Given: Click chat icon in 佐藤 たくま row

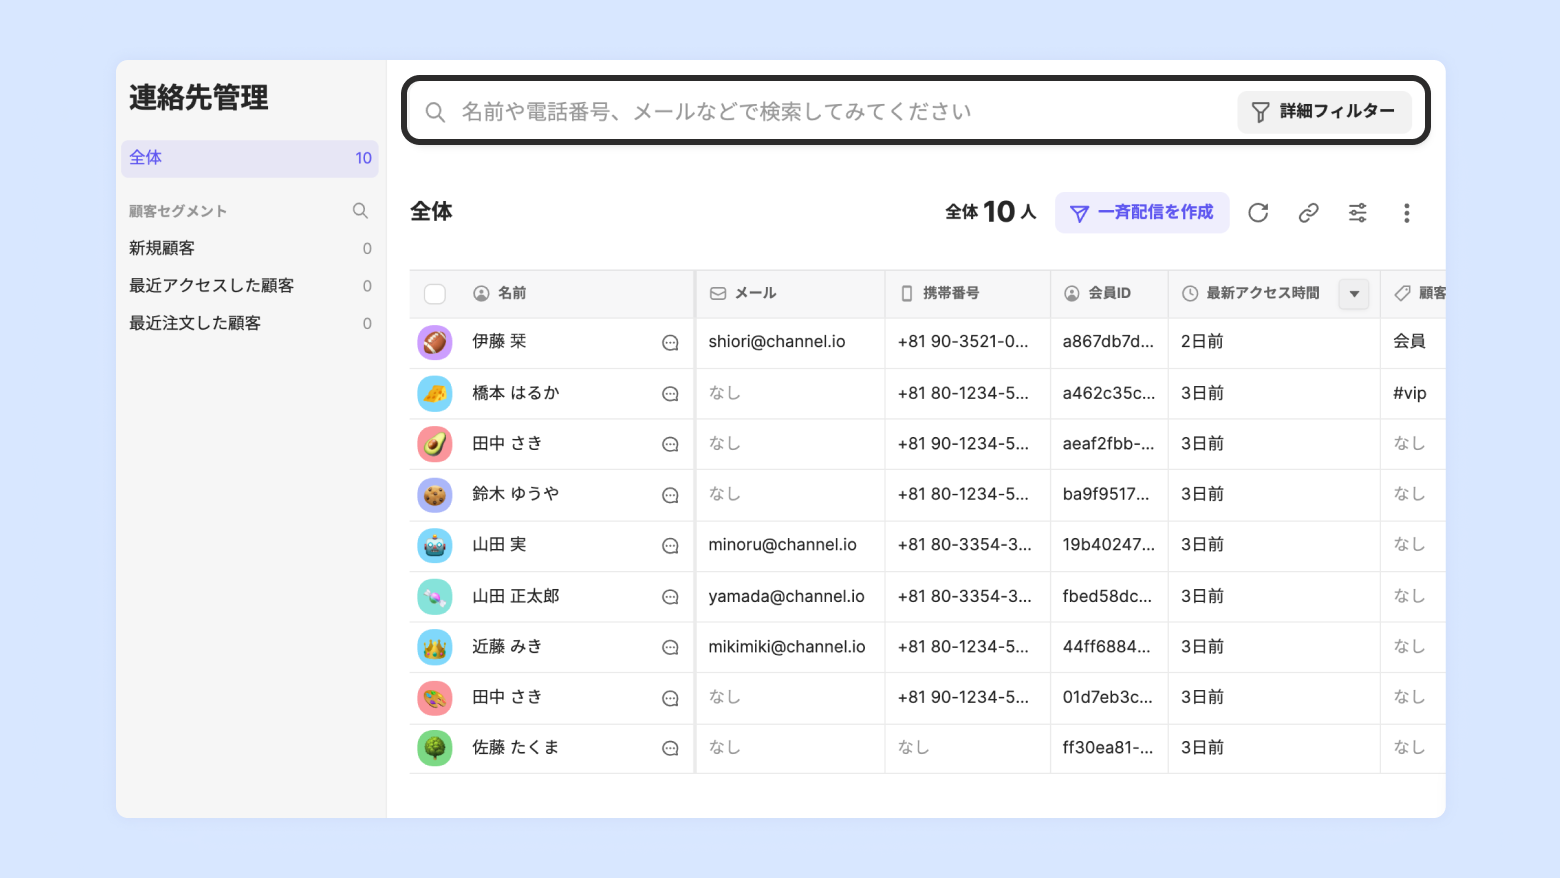Looking at the screenshot, I should click(670, 749).
